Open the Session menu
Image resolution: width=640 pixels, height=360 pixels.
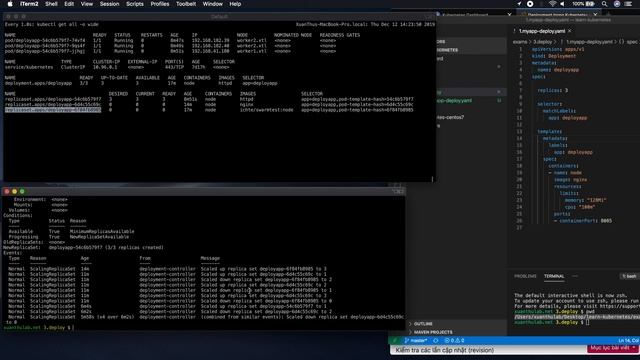coord(109,4)
